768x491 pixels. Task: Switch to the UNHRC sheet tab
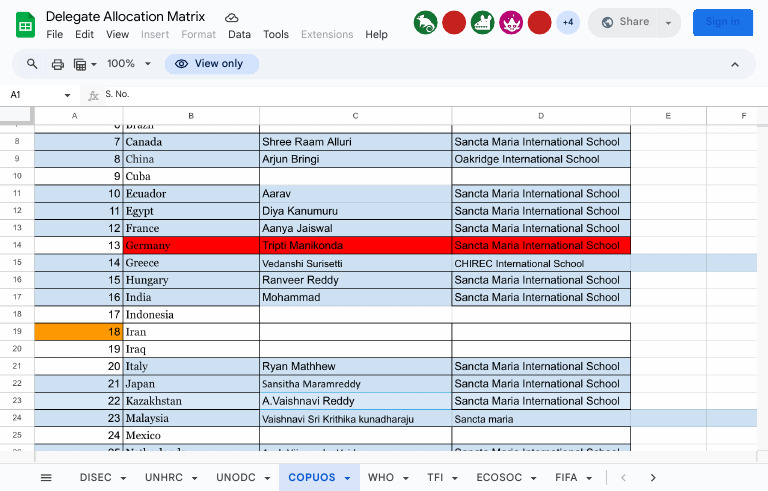pyautogui.click(x=164, y=477)
